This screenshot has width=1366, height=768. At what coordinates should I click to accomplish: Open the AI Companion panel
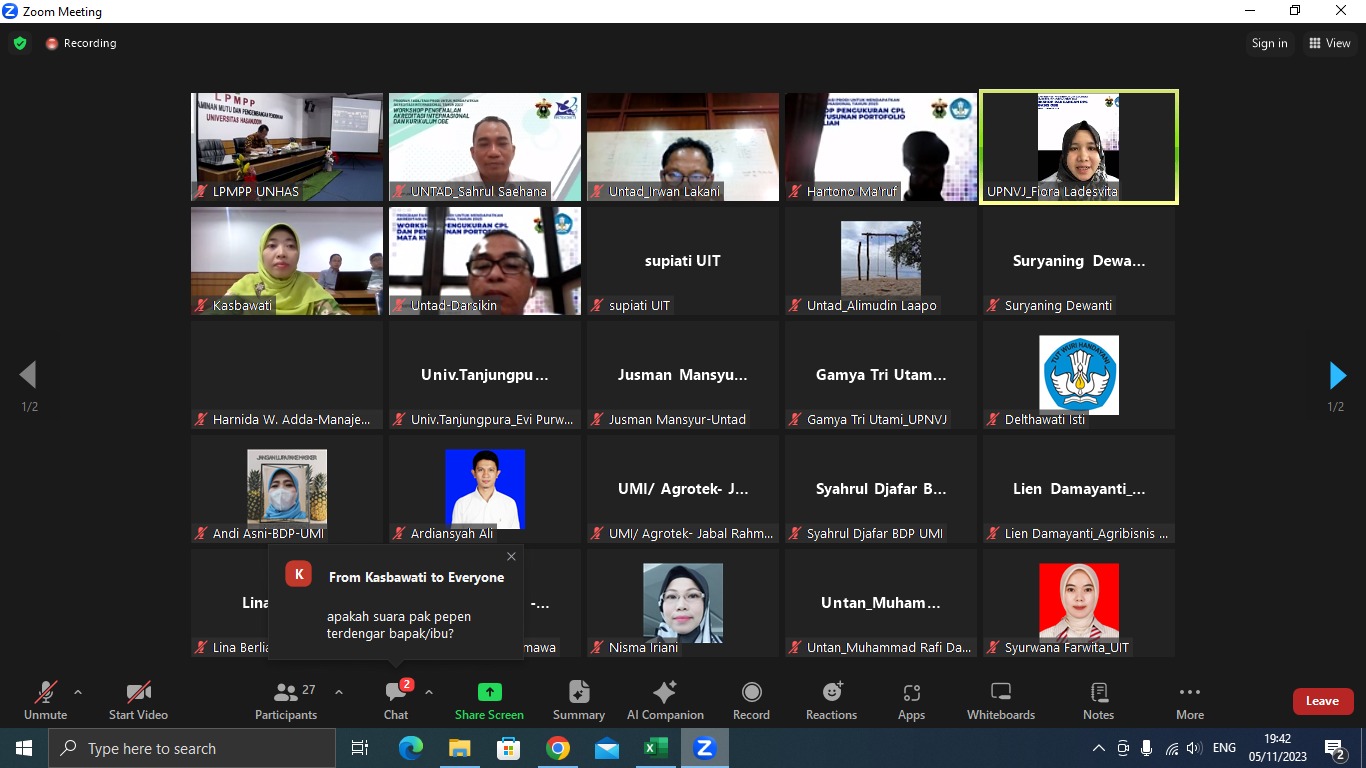pyautogui.click(x=665, y=700)
